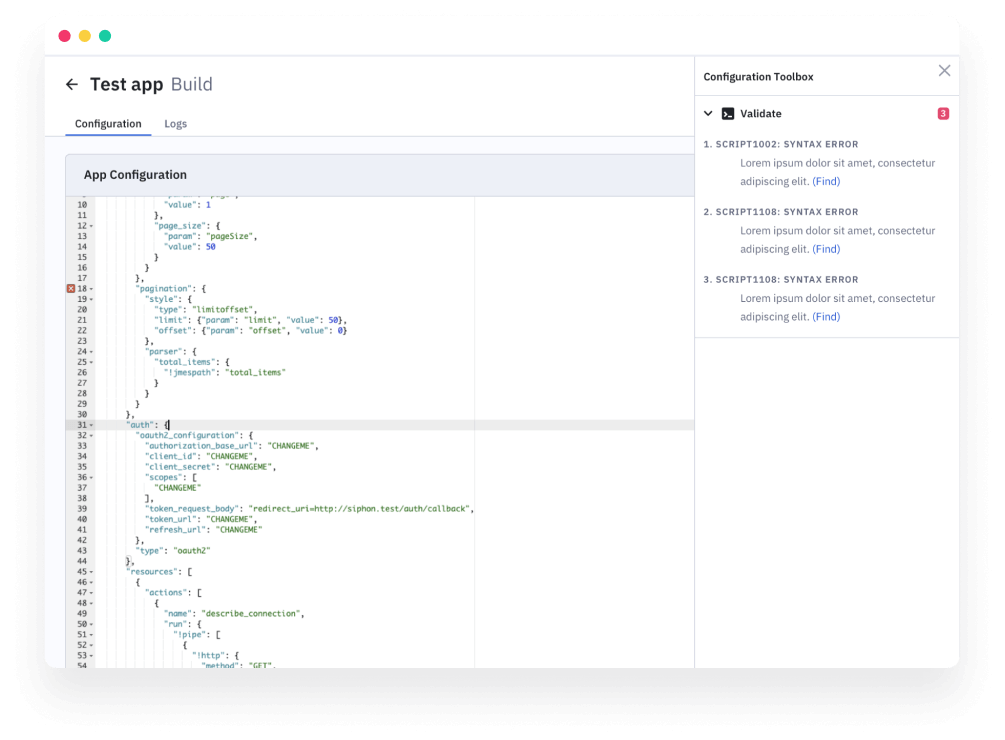Fold line 12 page_size block
The width and height of the screenshot is (1005, 740).
[91, 226]
